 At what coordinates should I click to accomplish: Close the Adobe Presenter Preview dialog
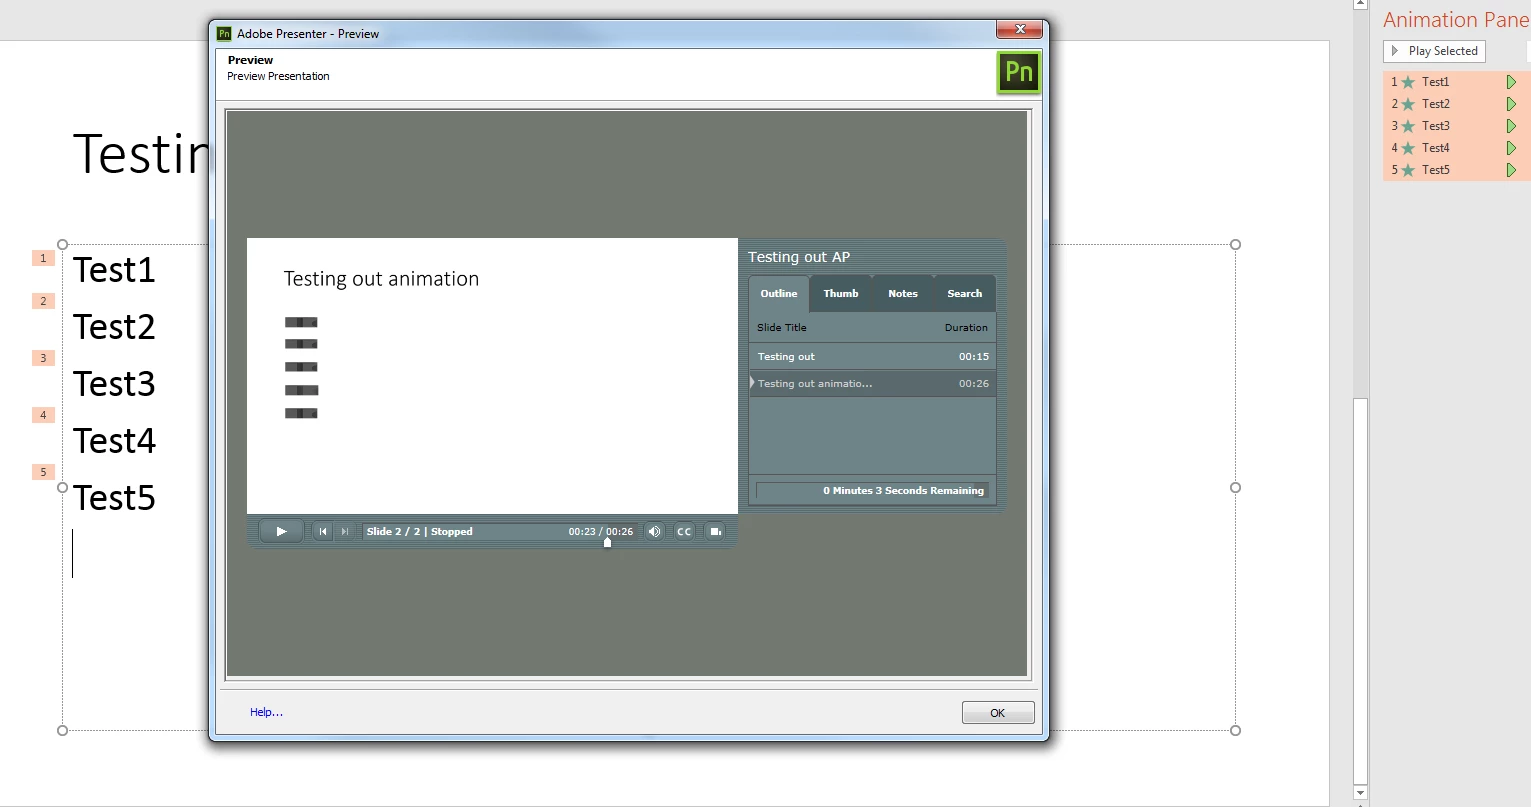(x=1021, y=30)
